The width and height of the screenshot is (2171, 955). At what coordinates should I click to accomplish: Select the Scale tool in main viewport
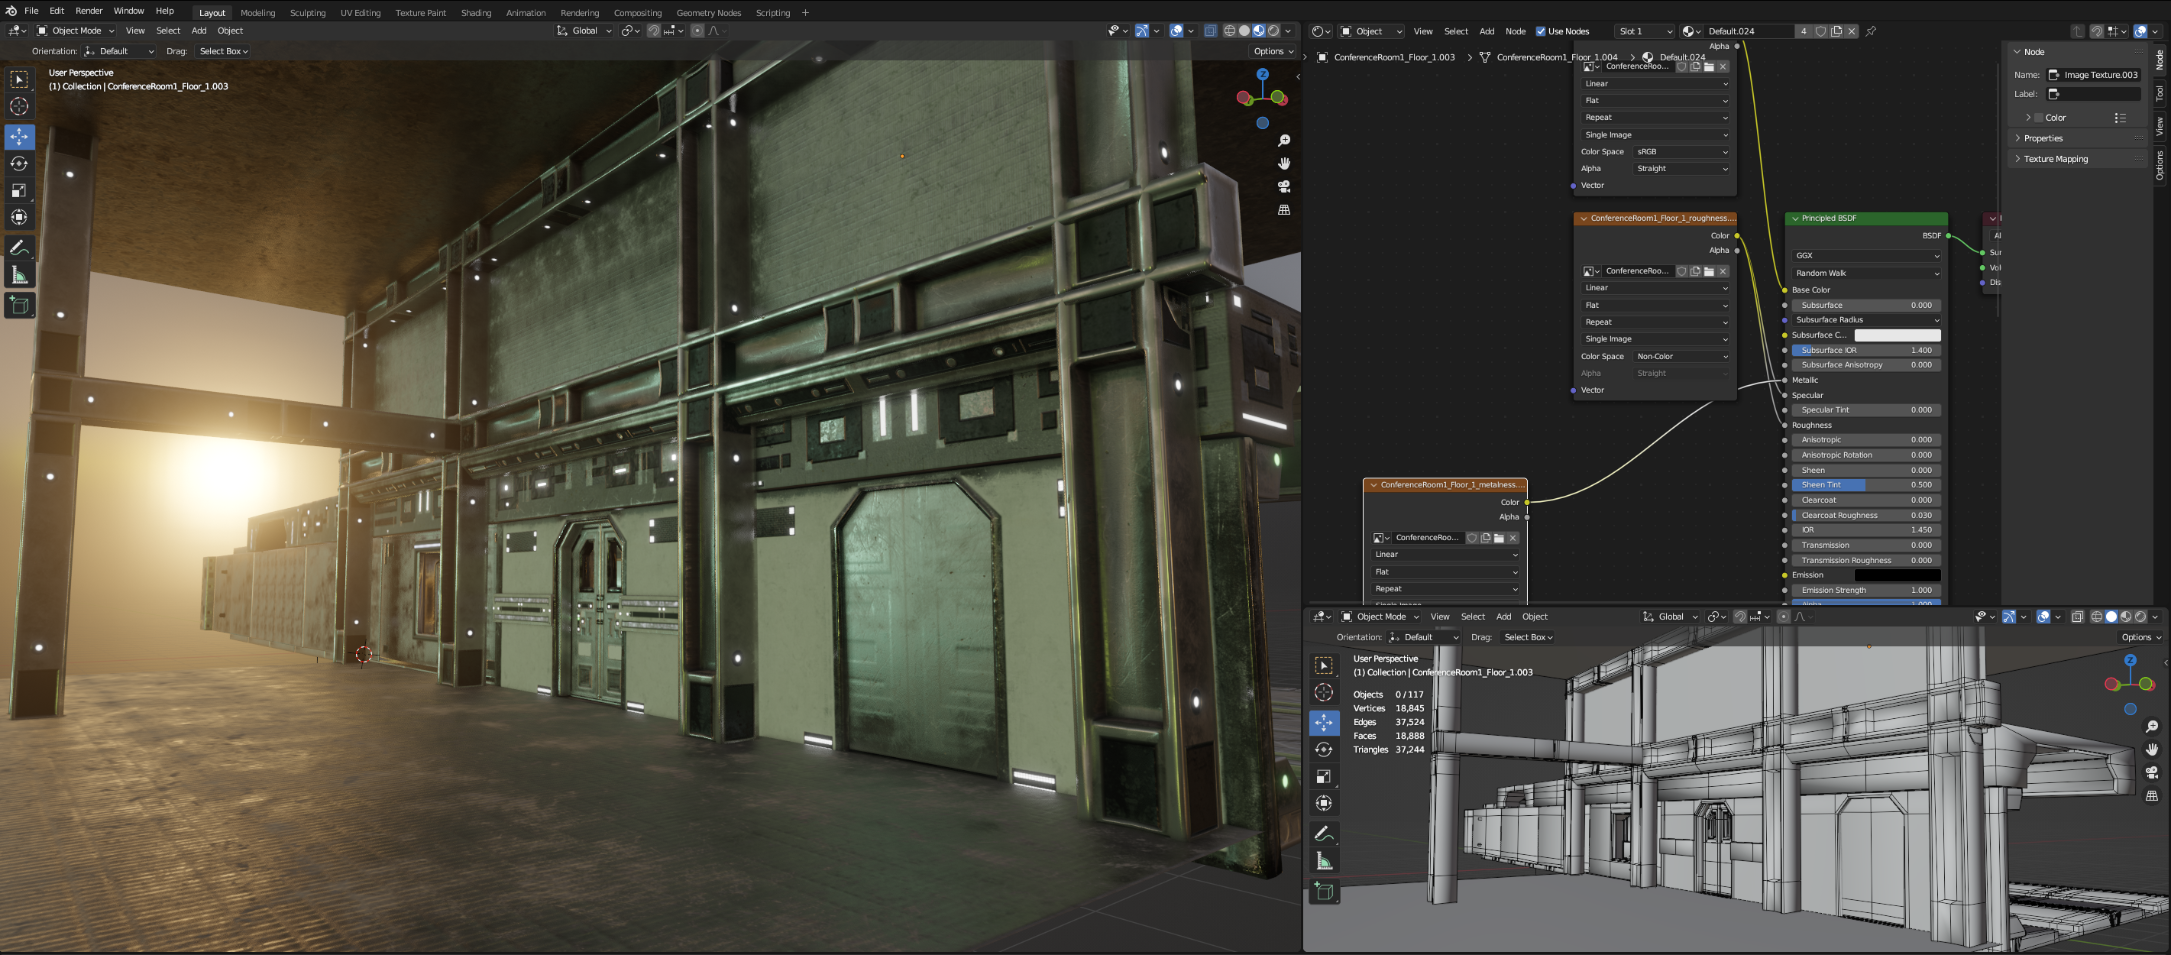(x=19, y=190)
